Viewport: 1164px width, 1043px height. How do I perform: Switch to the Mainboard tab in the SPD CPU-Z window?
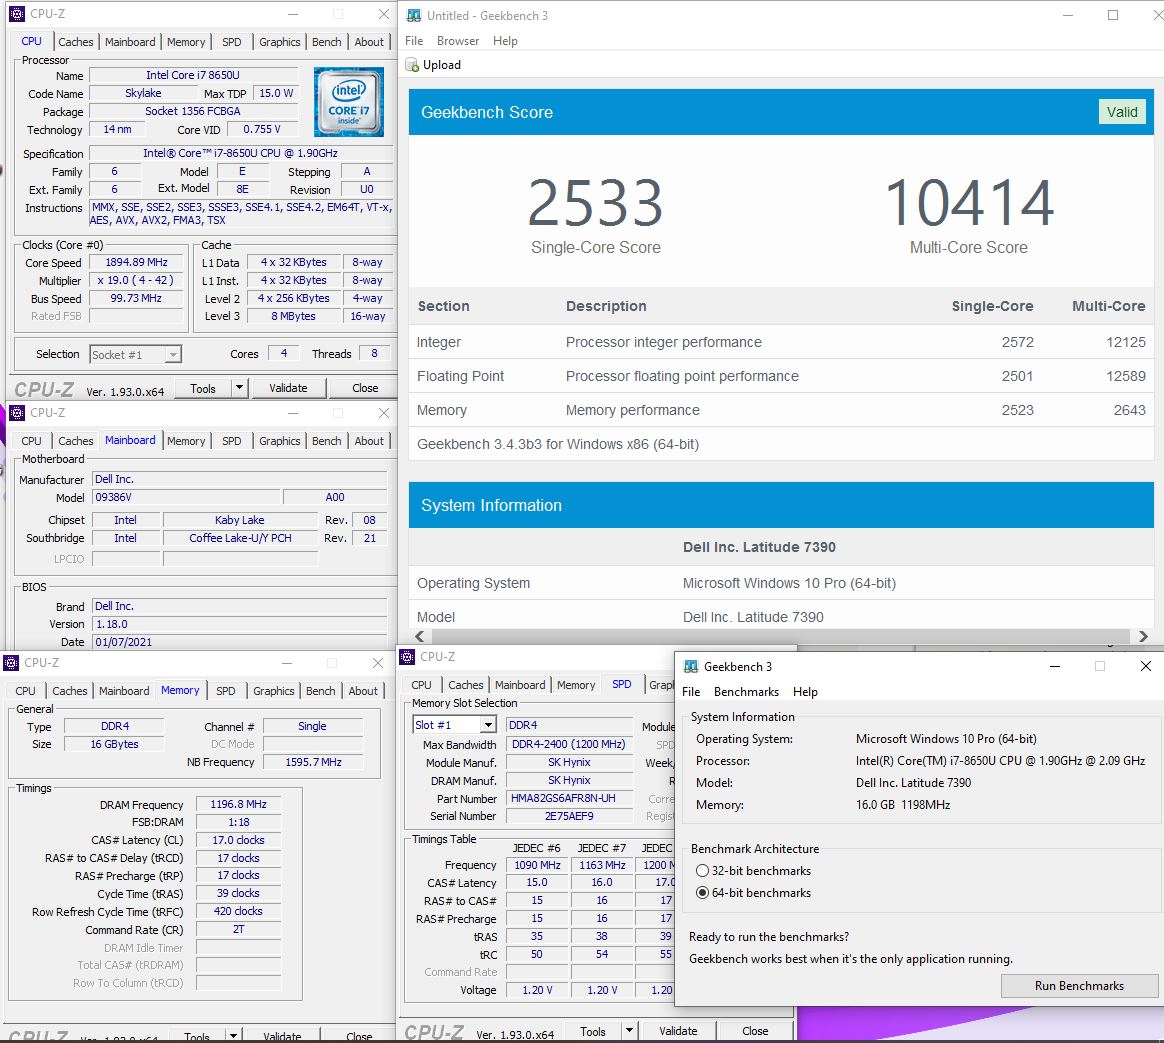click(520, 685)
